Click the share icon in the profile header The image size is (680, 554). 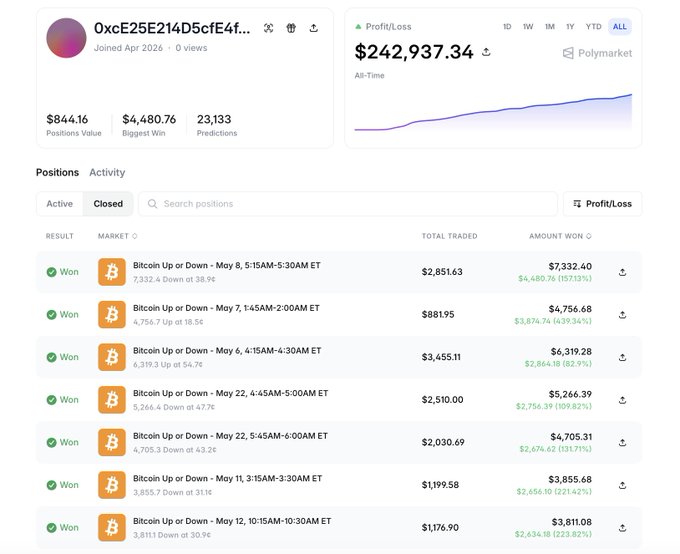[314, 28]
